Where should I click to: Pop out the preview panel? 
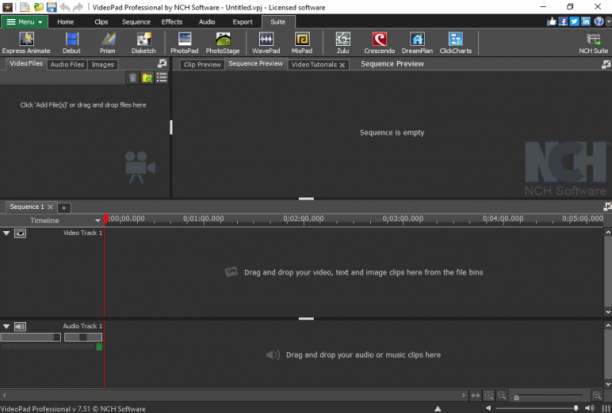click(x=606, y=64)
